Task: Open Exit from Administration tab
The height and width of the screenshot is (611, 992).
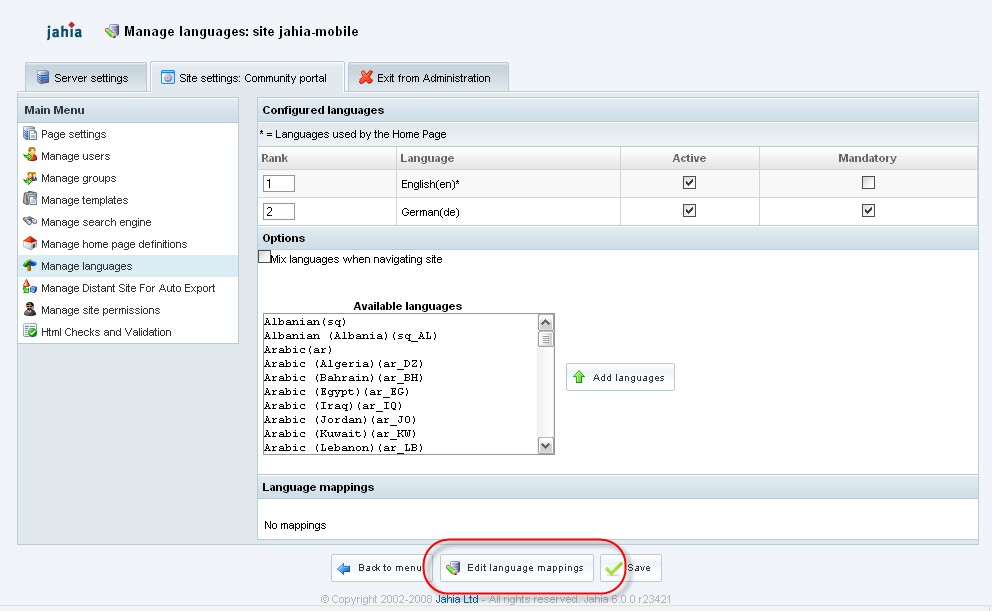Action: coord(428,77)
